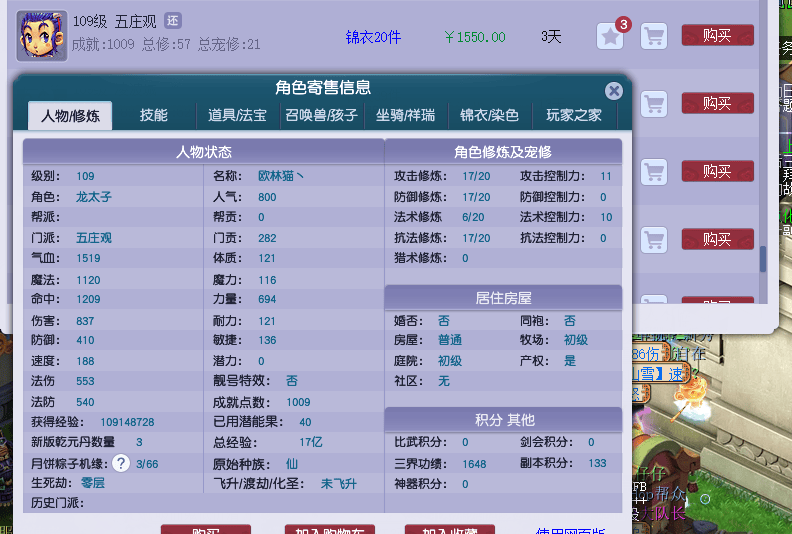
Task: Click the 龙太子 character avatar thumbnail
Action: 42,36
